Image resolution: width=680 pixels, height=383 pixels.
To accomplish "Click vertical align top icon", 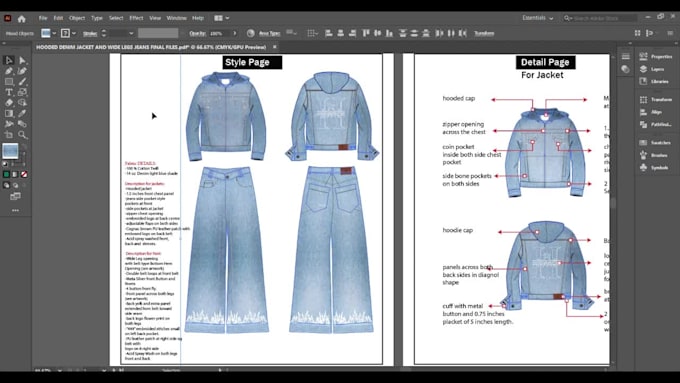I will click(x=366, y=33).
